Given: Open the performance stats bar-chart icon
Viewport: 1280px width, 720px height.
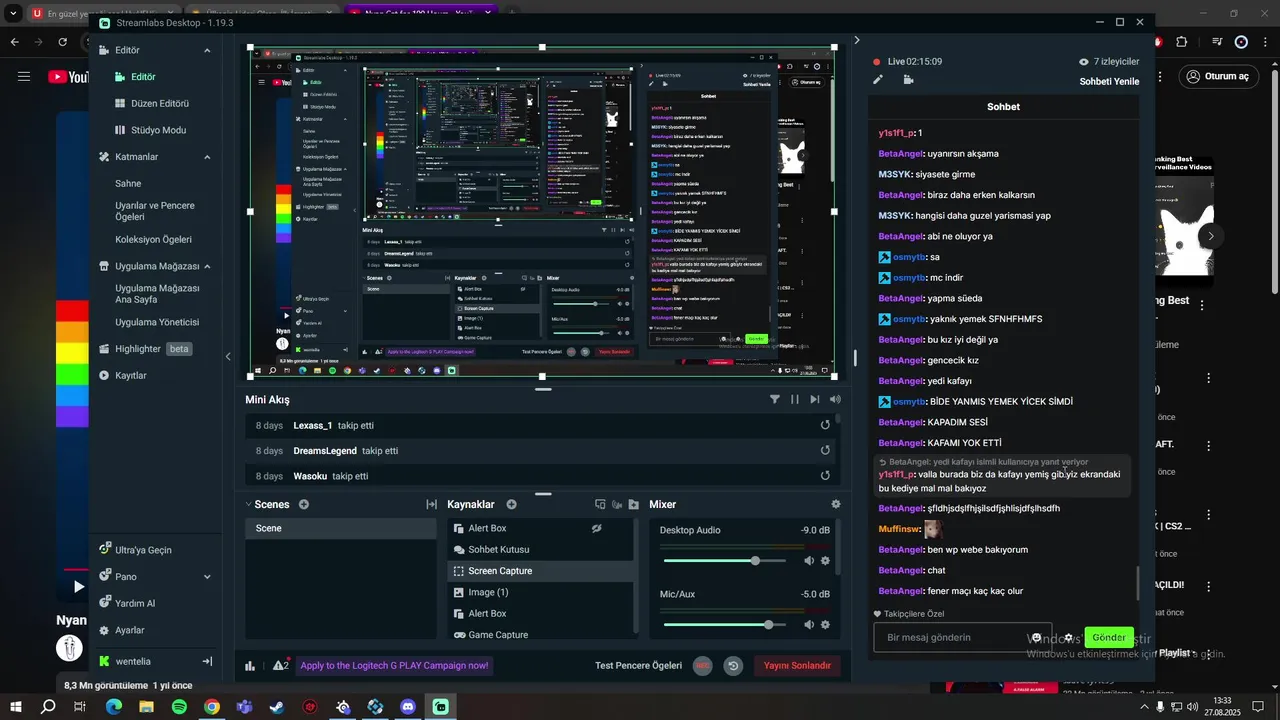Looking at the screenshot, I should coord(250,666).
